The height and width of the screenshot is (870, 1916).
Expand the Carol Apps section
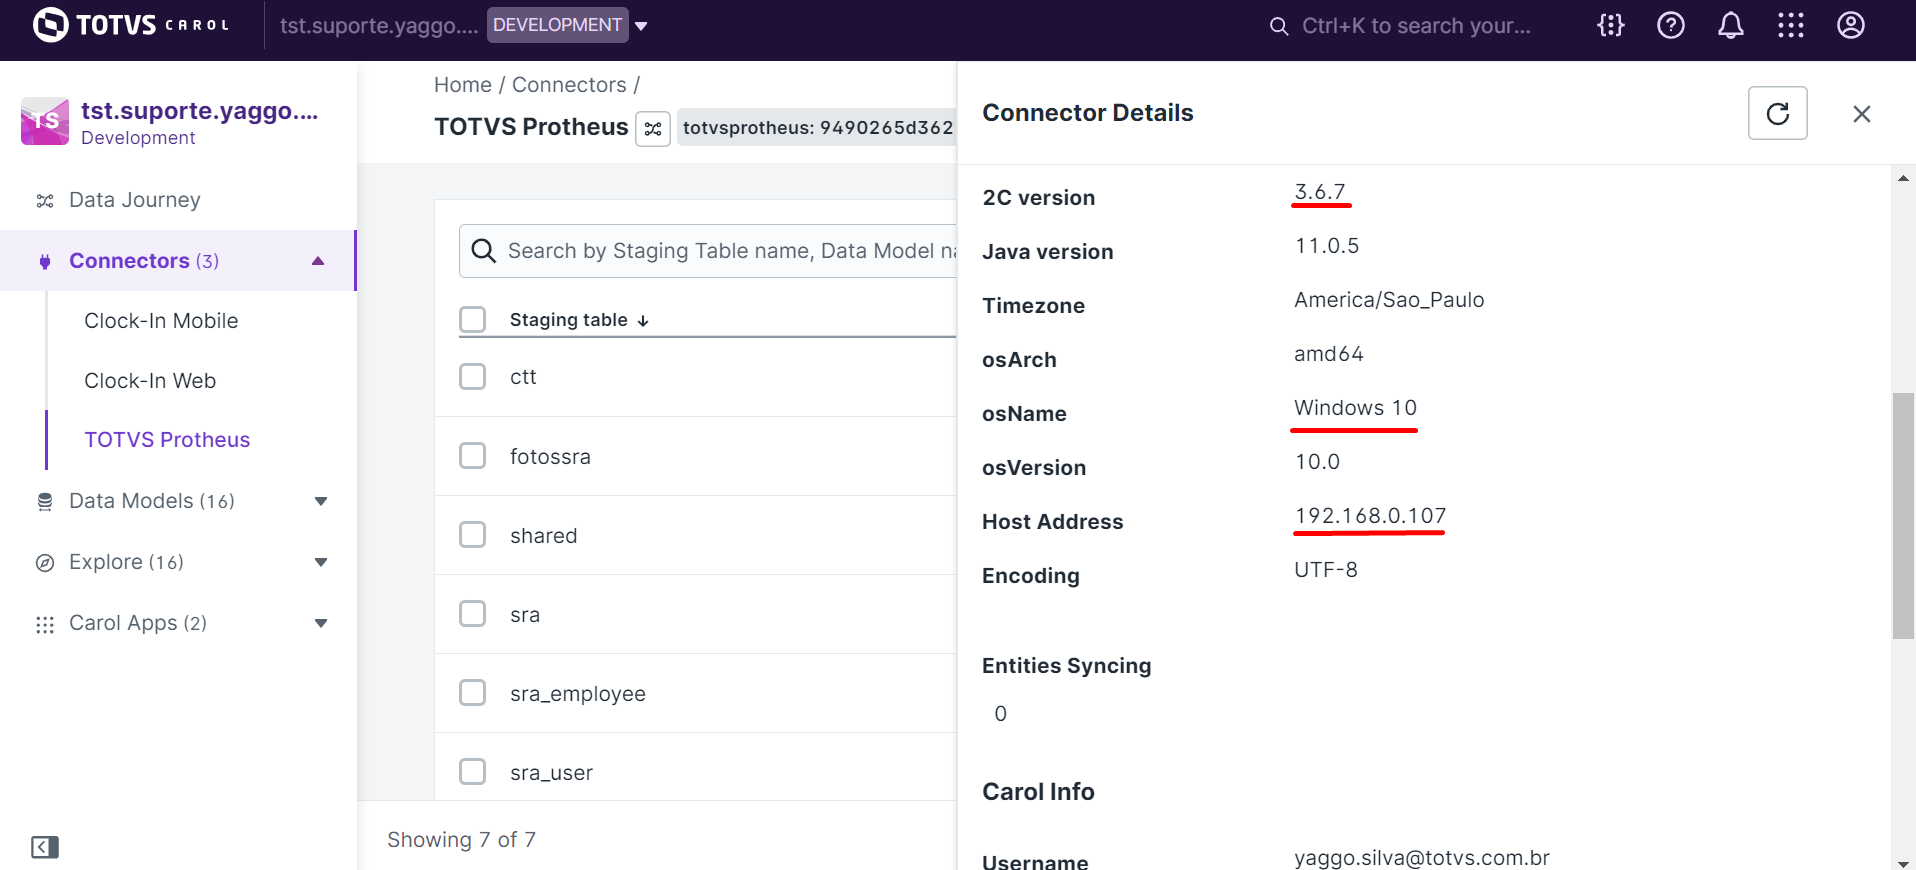[320, 623]
